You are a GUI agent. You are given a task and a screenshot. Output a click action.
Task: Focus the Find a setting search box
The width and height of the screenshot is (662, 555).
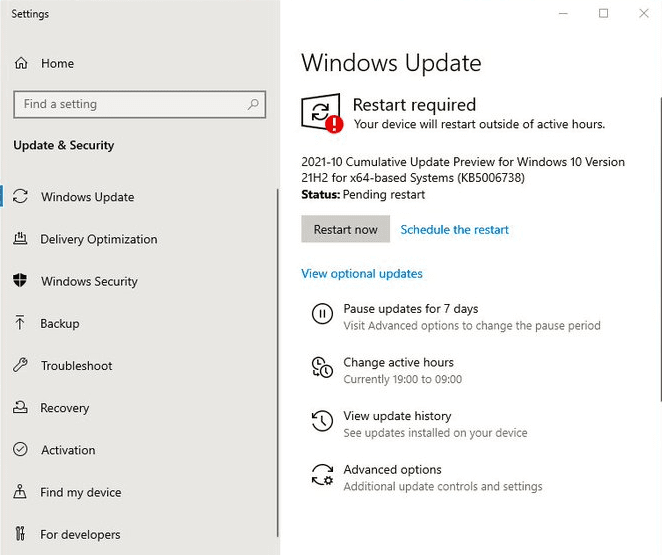[x=139, y=104]
